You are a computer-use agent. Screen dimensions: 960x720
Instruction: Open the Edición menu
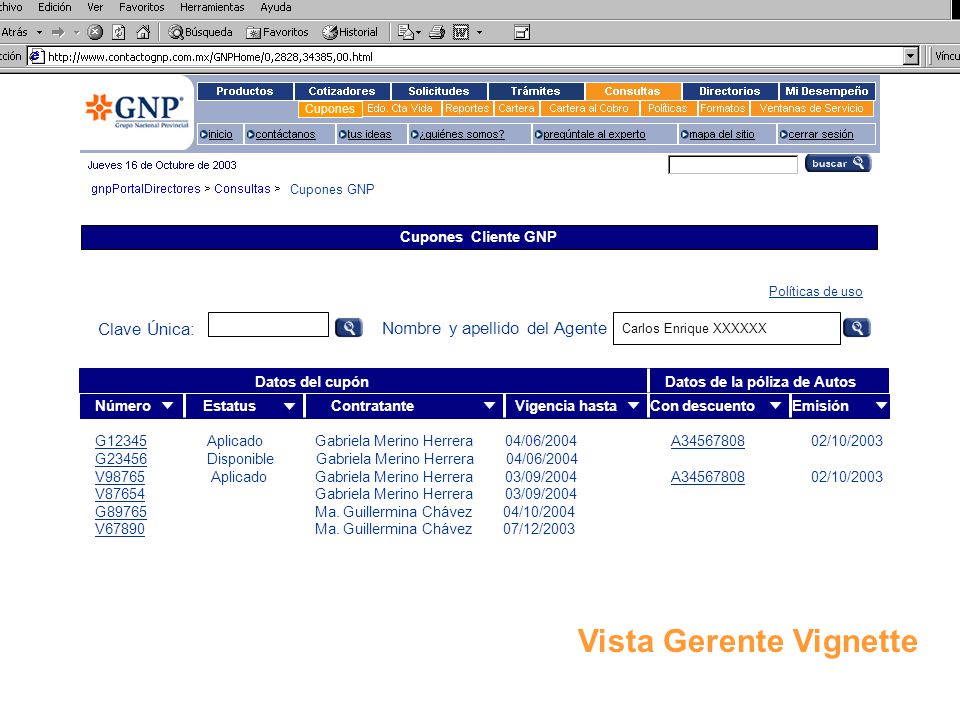(x=54, y=7)
